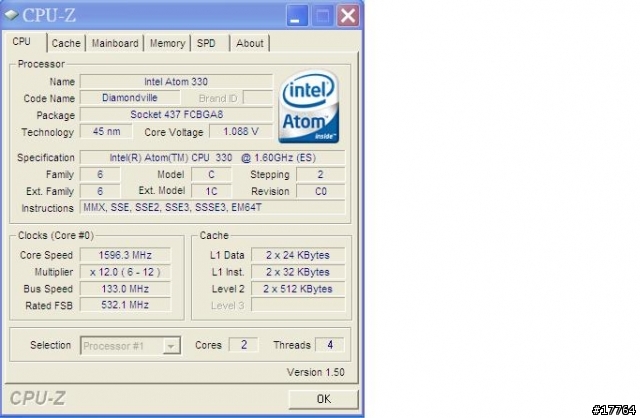640x418 pixels.
Task: Click the Multiplier value x 12.0
Action: 125,272
